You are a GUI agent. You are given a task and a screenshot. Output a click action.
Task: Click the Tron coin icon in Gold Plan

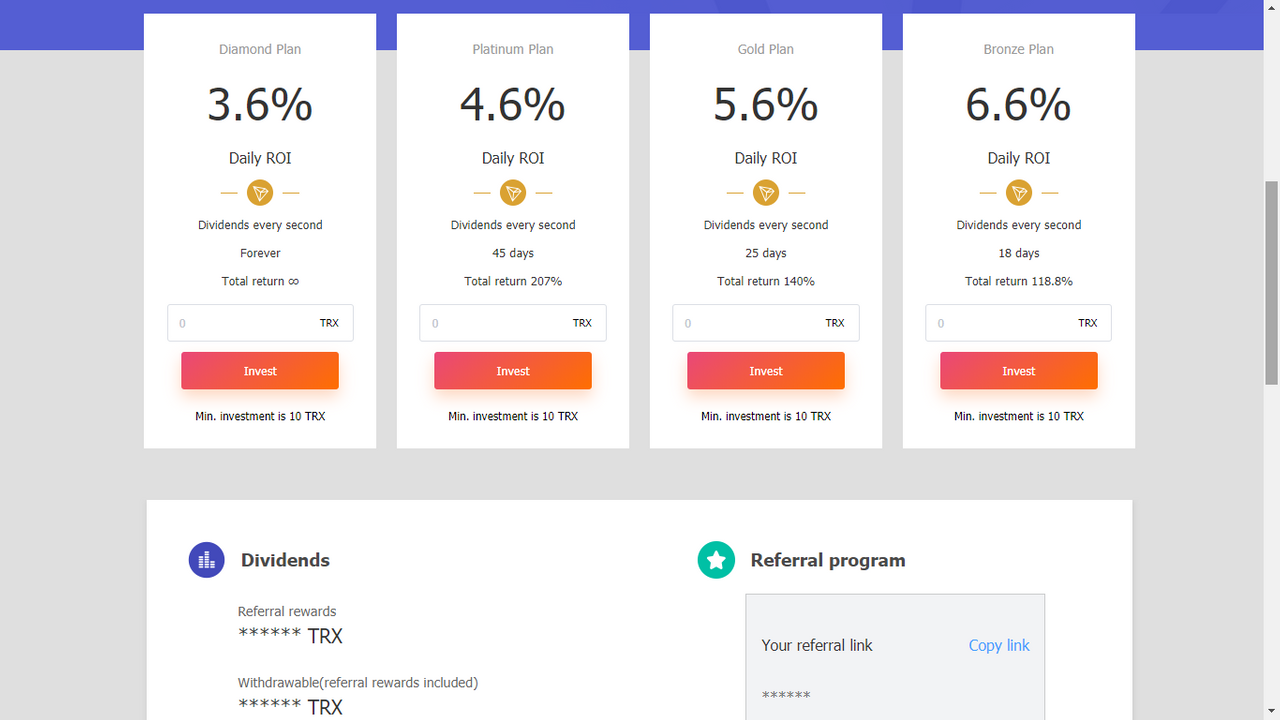[766, 193]
